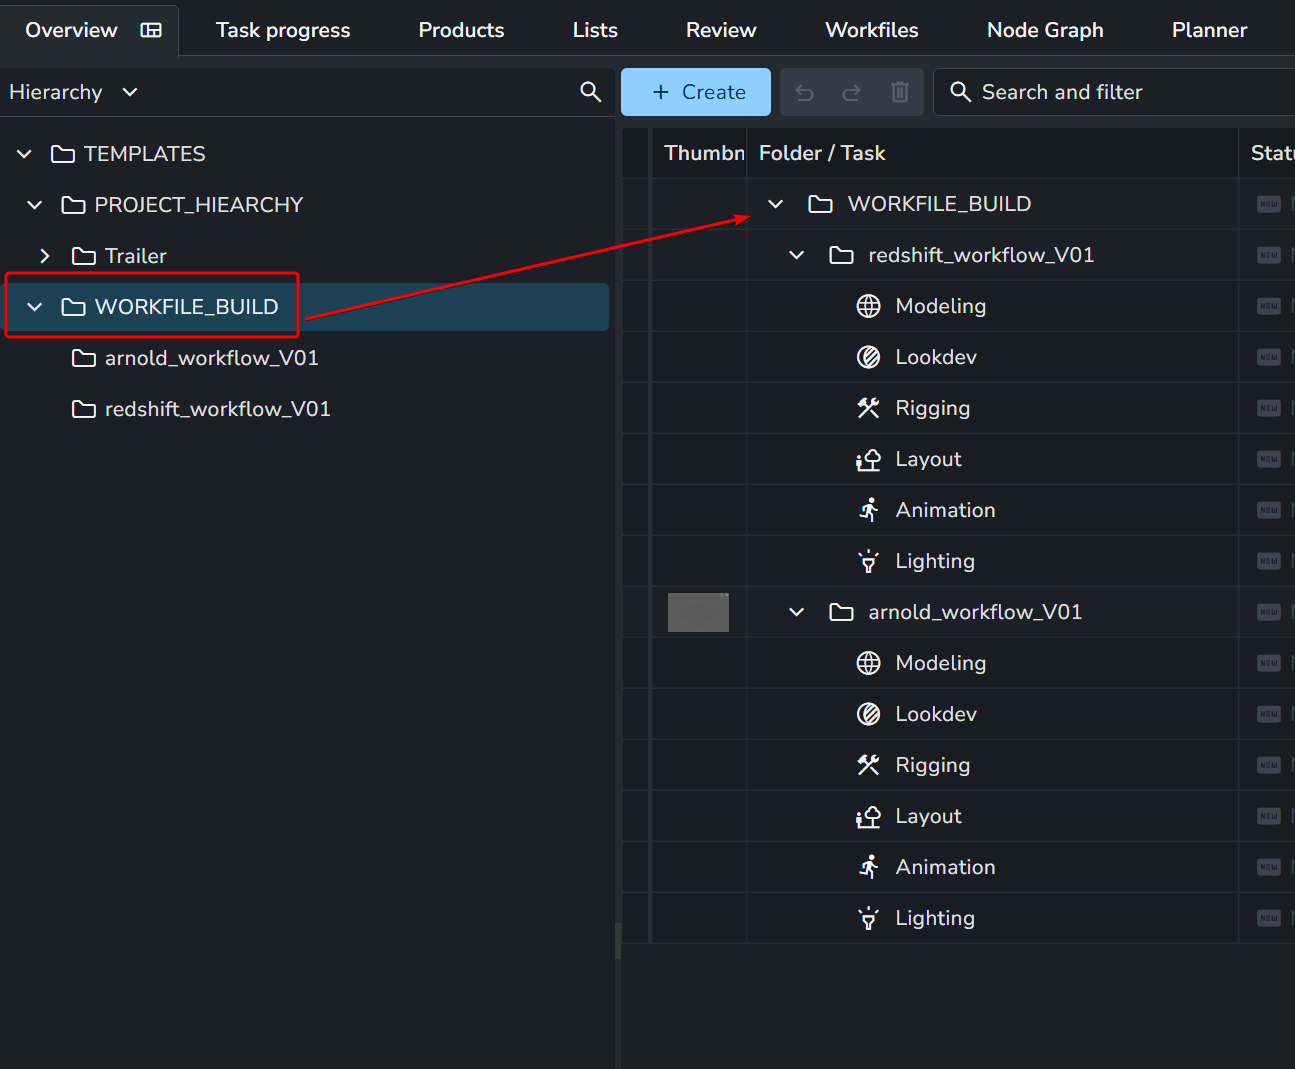The width and height of the screenshot is (1295, 1069).
Task: Switch to the Task progress tab
Action: (283, 30)
